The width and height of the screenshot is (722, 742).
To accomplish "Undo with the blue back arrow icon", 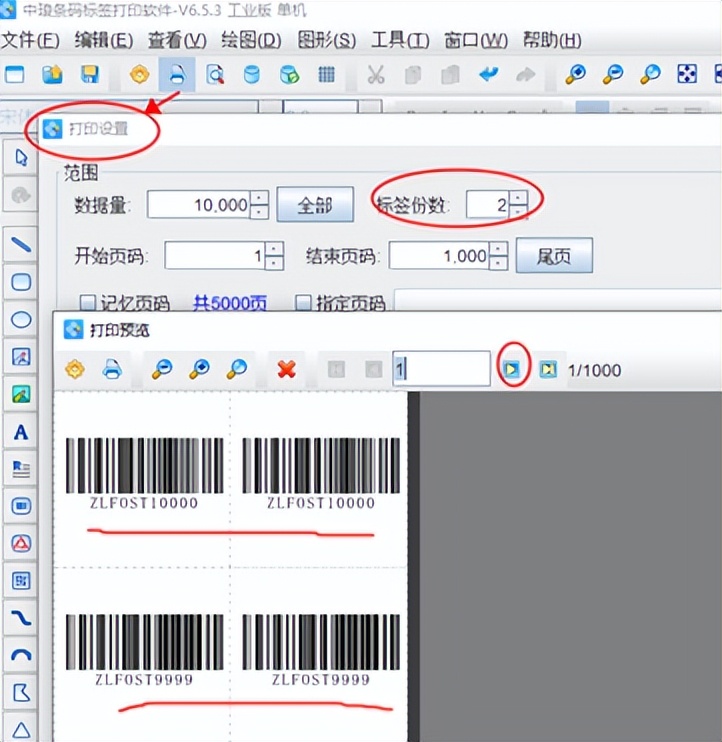I will 488,74.
